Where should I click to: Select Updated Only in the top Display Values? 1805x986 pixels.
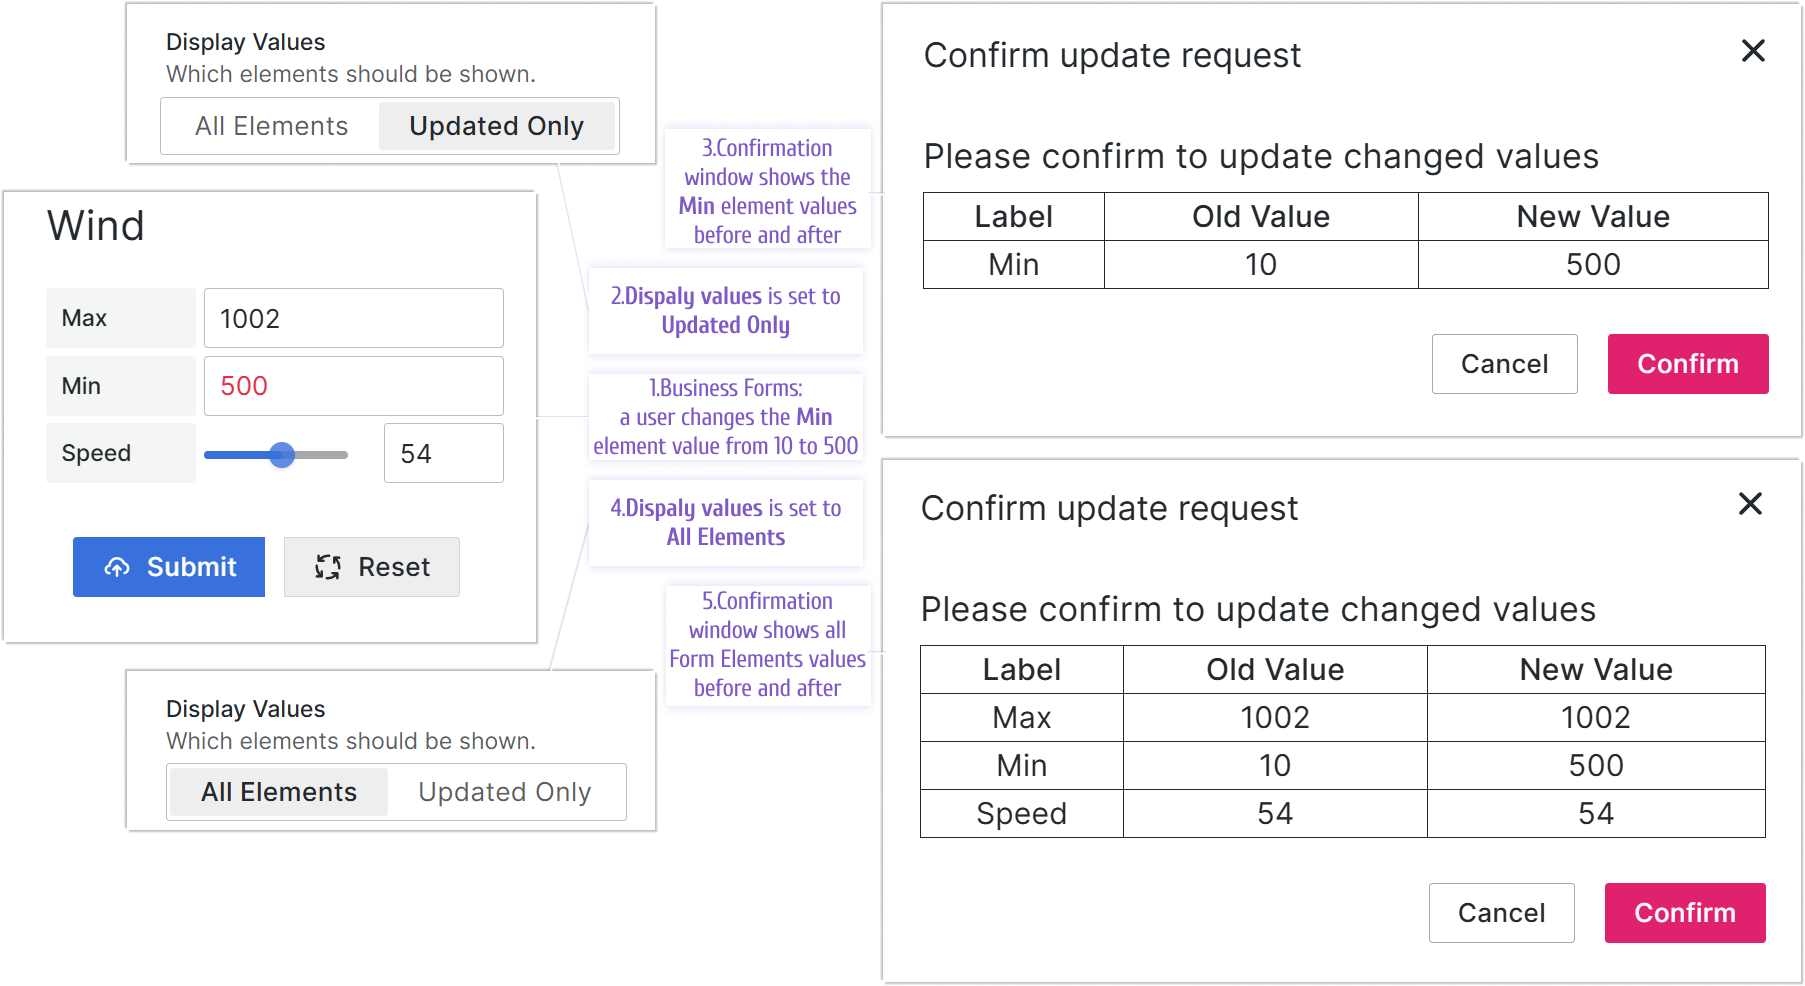pyautogui.click(x=496, y=127)
